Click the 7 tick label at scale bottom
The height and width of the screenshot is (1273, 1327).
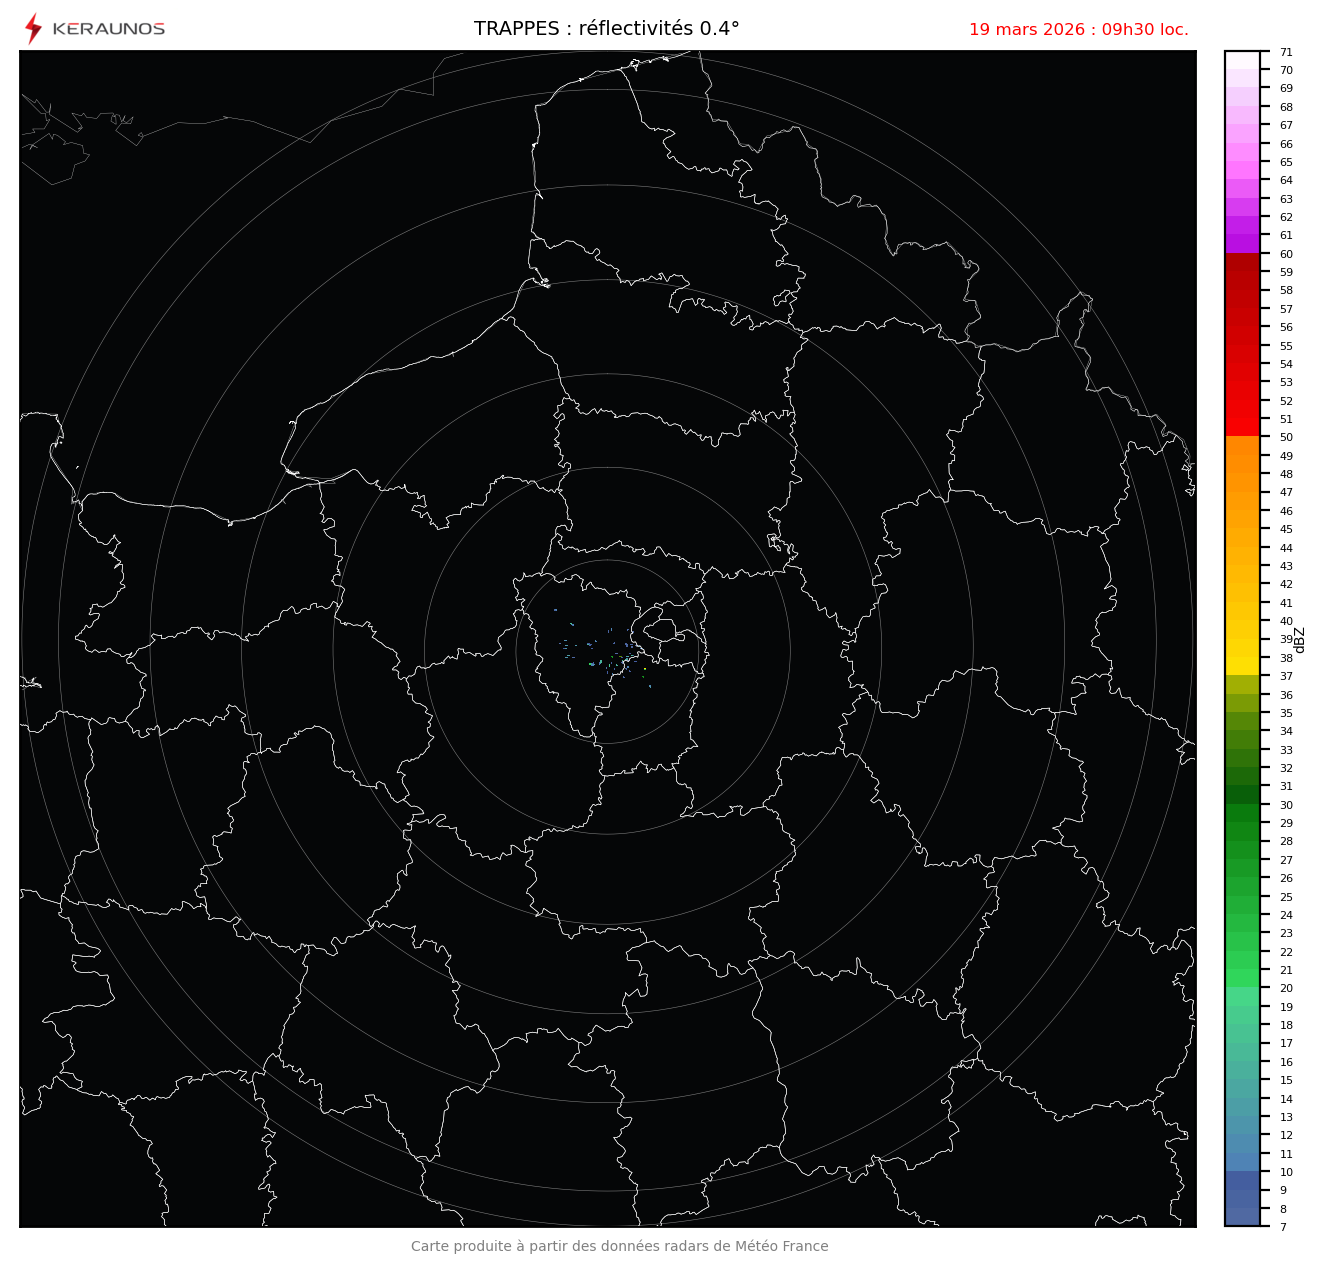[1283, 1227]
